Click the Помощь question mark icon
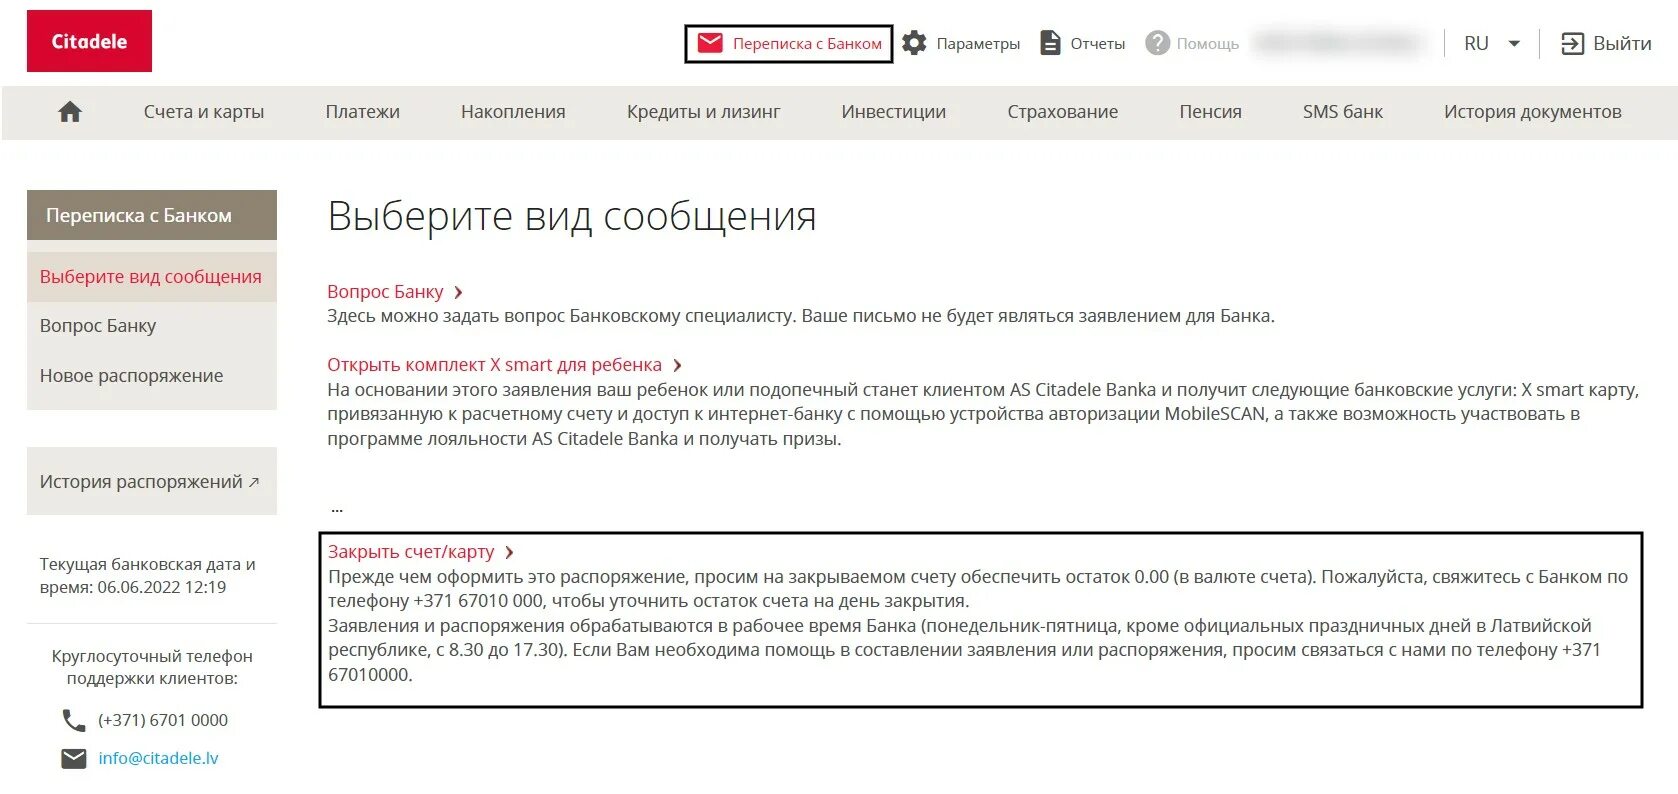Screen dimensions: 1678x794 [x=1157, y=43]
